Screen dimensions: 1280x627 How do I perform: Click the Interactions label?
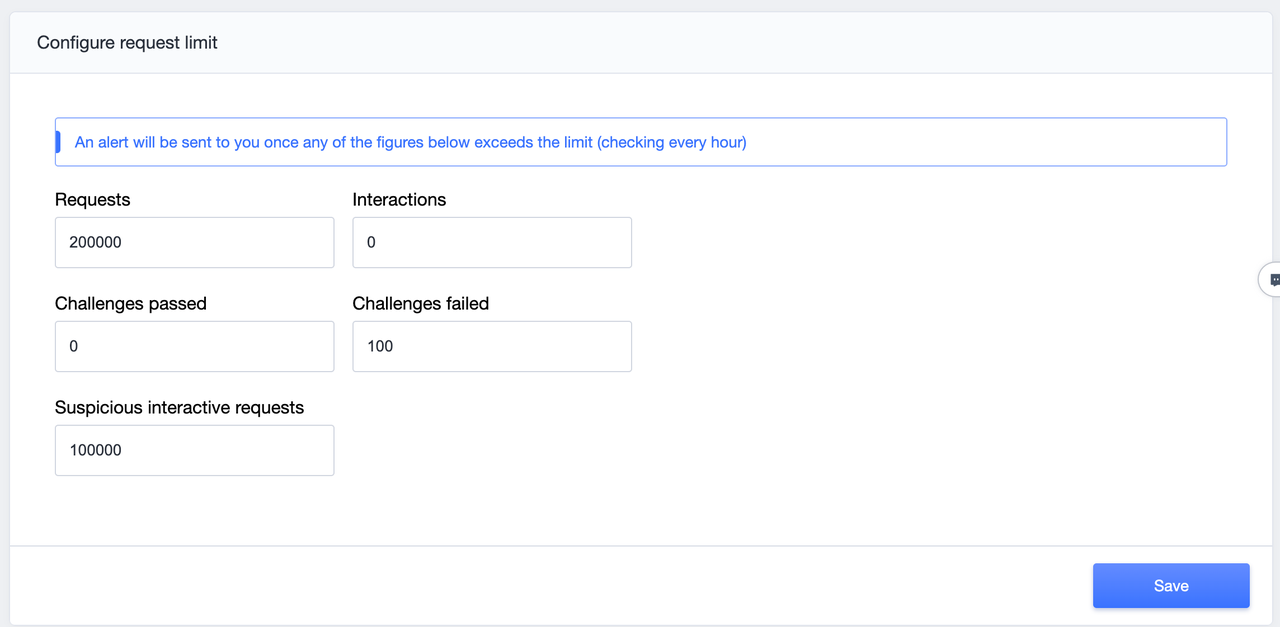pyautogui.click(x=399, y=200)
